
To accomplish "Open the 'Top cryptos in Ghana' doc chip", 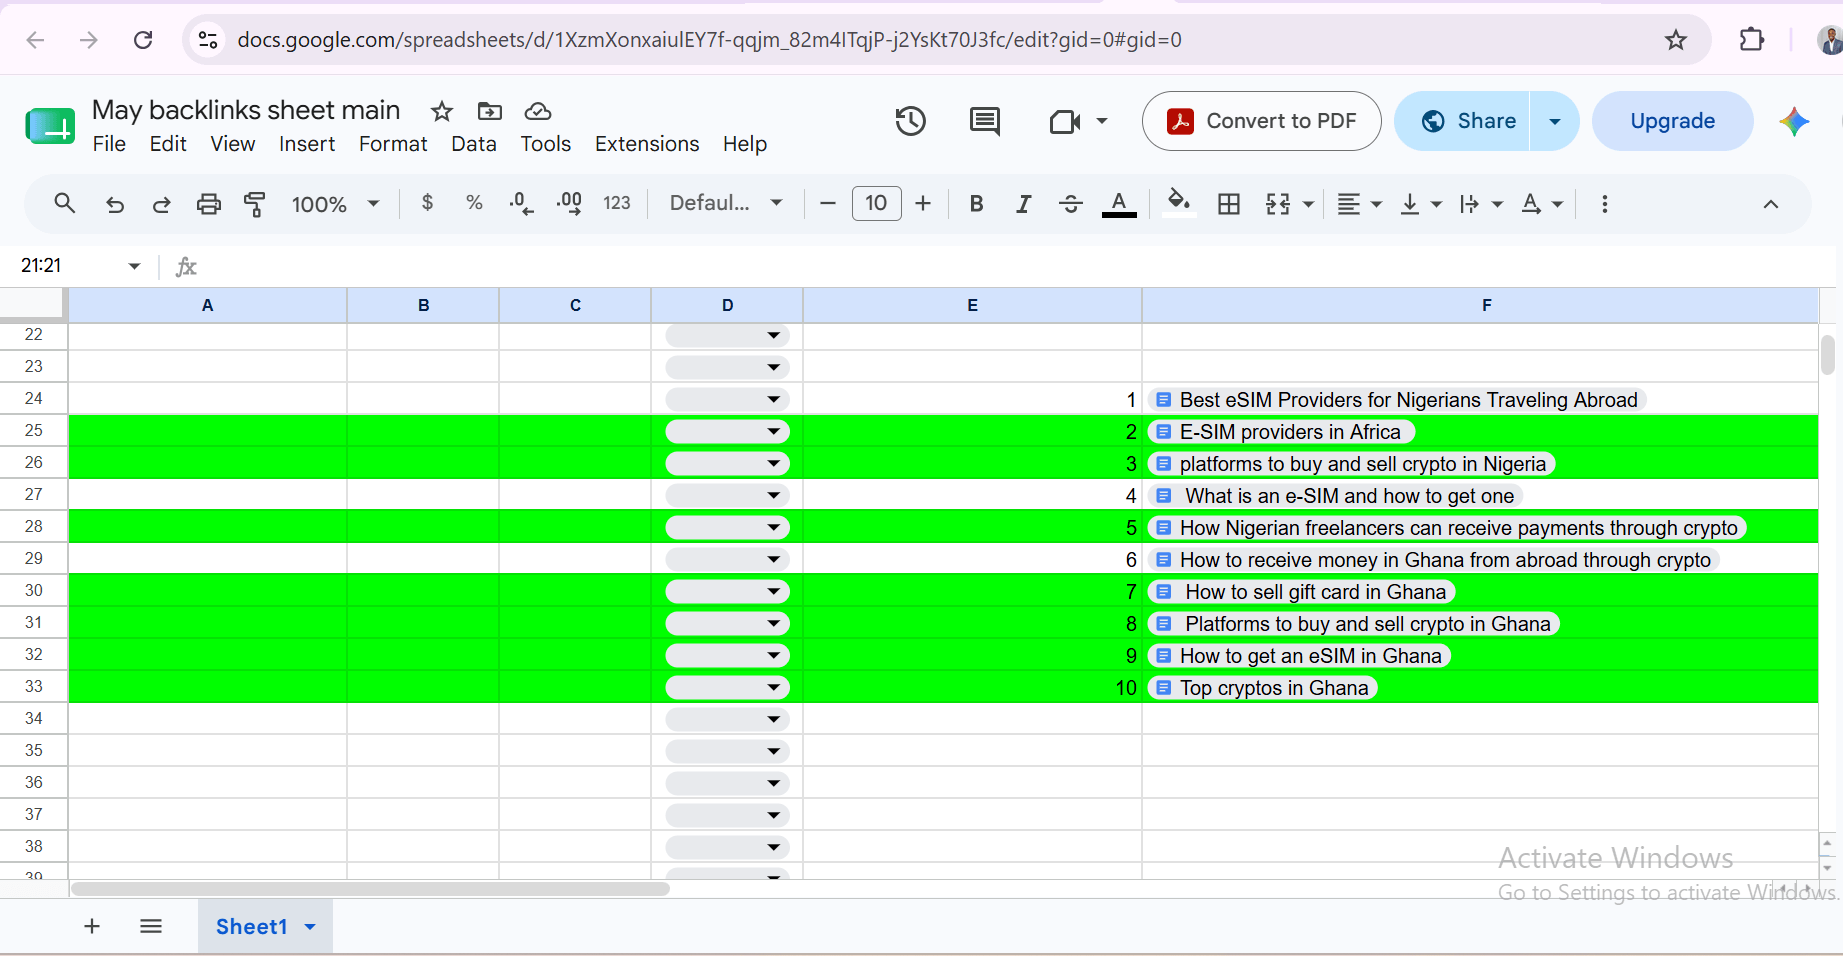I will [1263, 688].
